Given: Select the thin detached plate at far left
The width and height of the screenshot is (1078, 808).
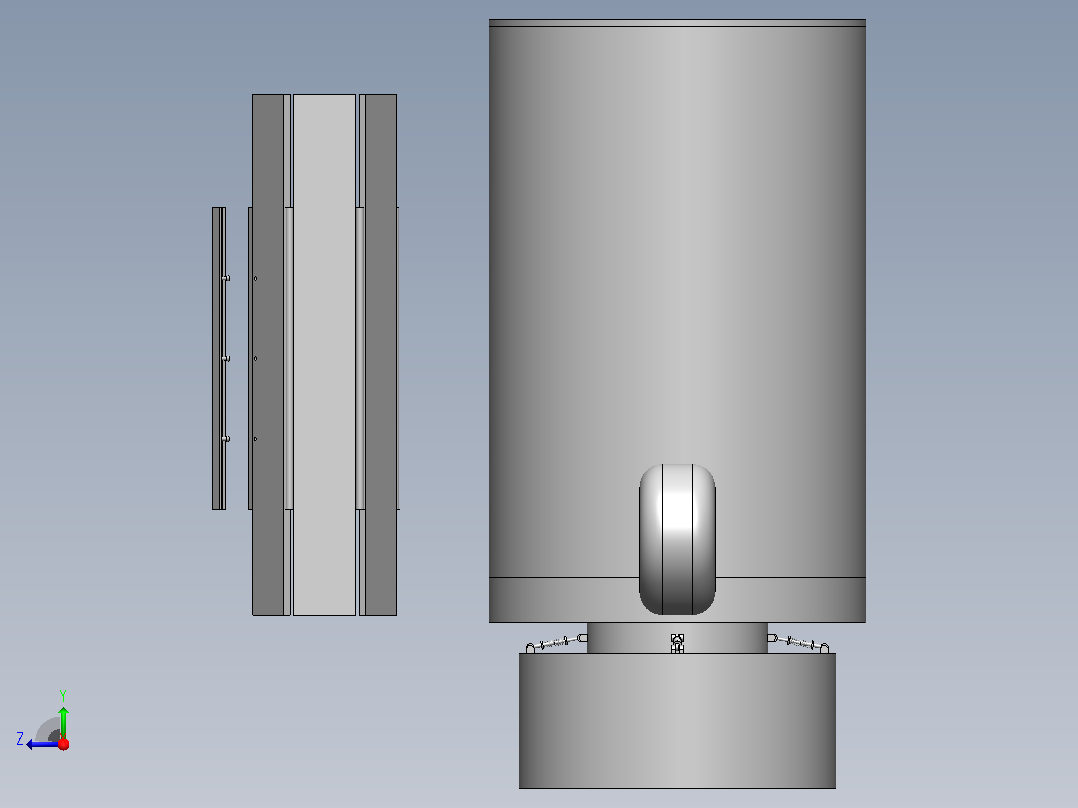Looking at the screenshot, I should [x=219, y=358].
